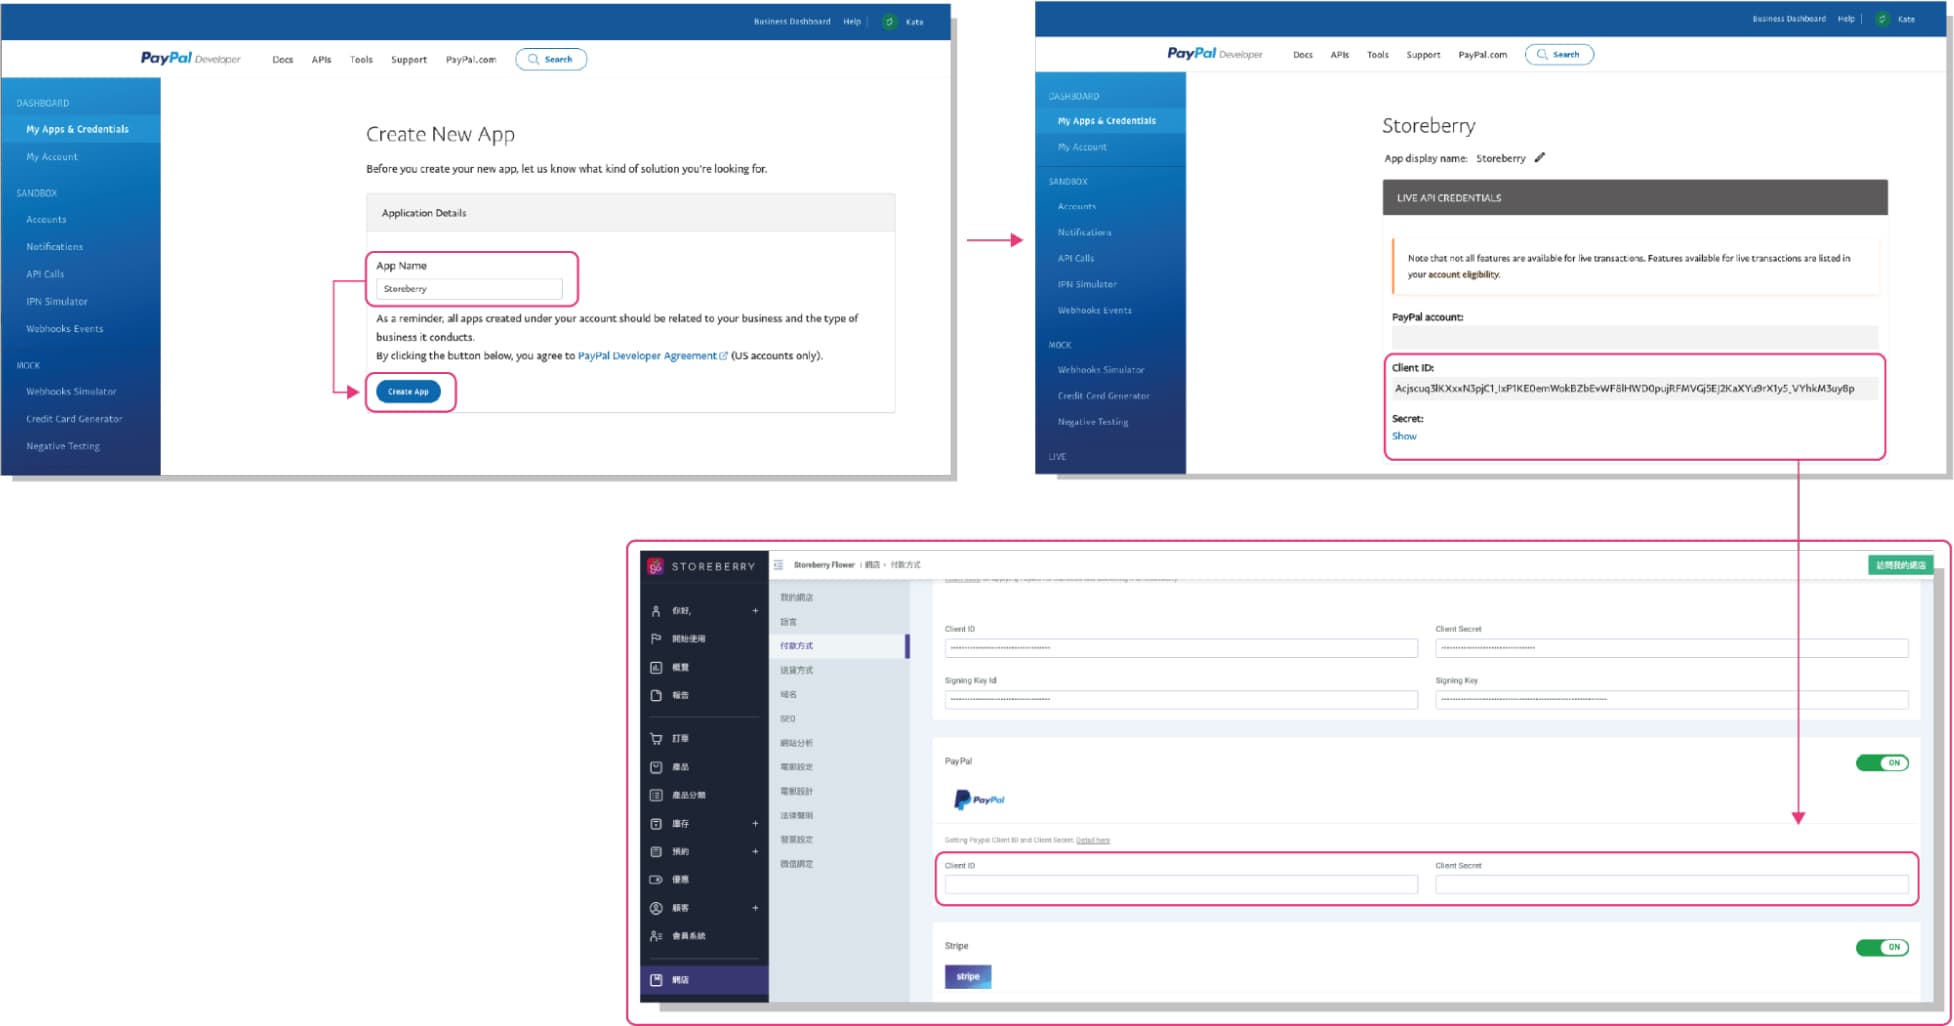
Task: Click PayPal Developer logo in Storeberry credentials window
Action: 1214,53
